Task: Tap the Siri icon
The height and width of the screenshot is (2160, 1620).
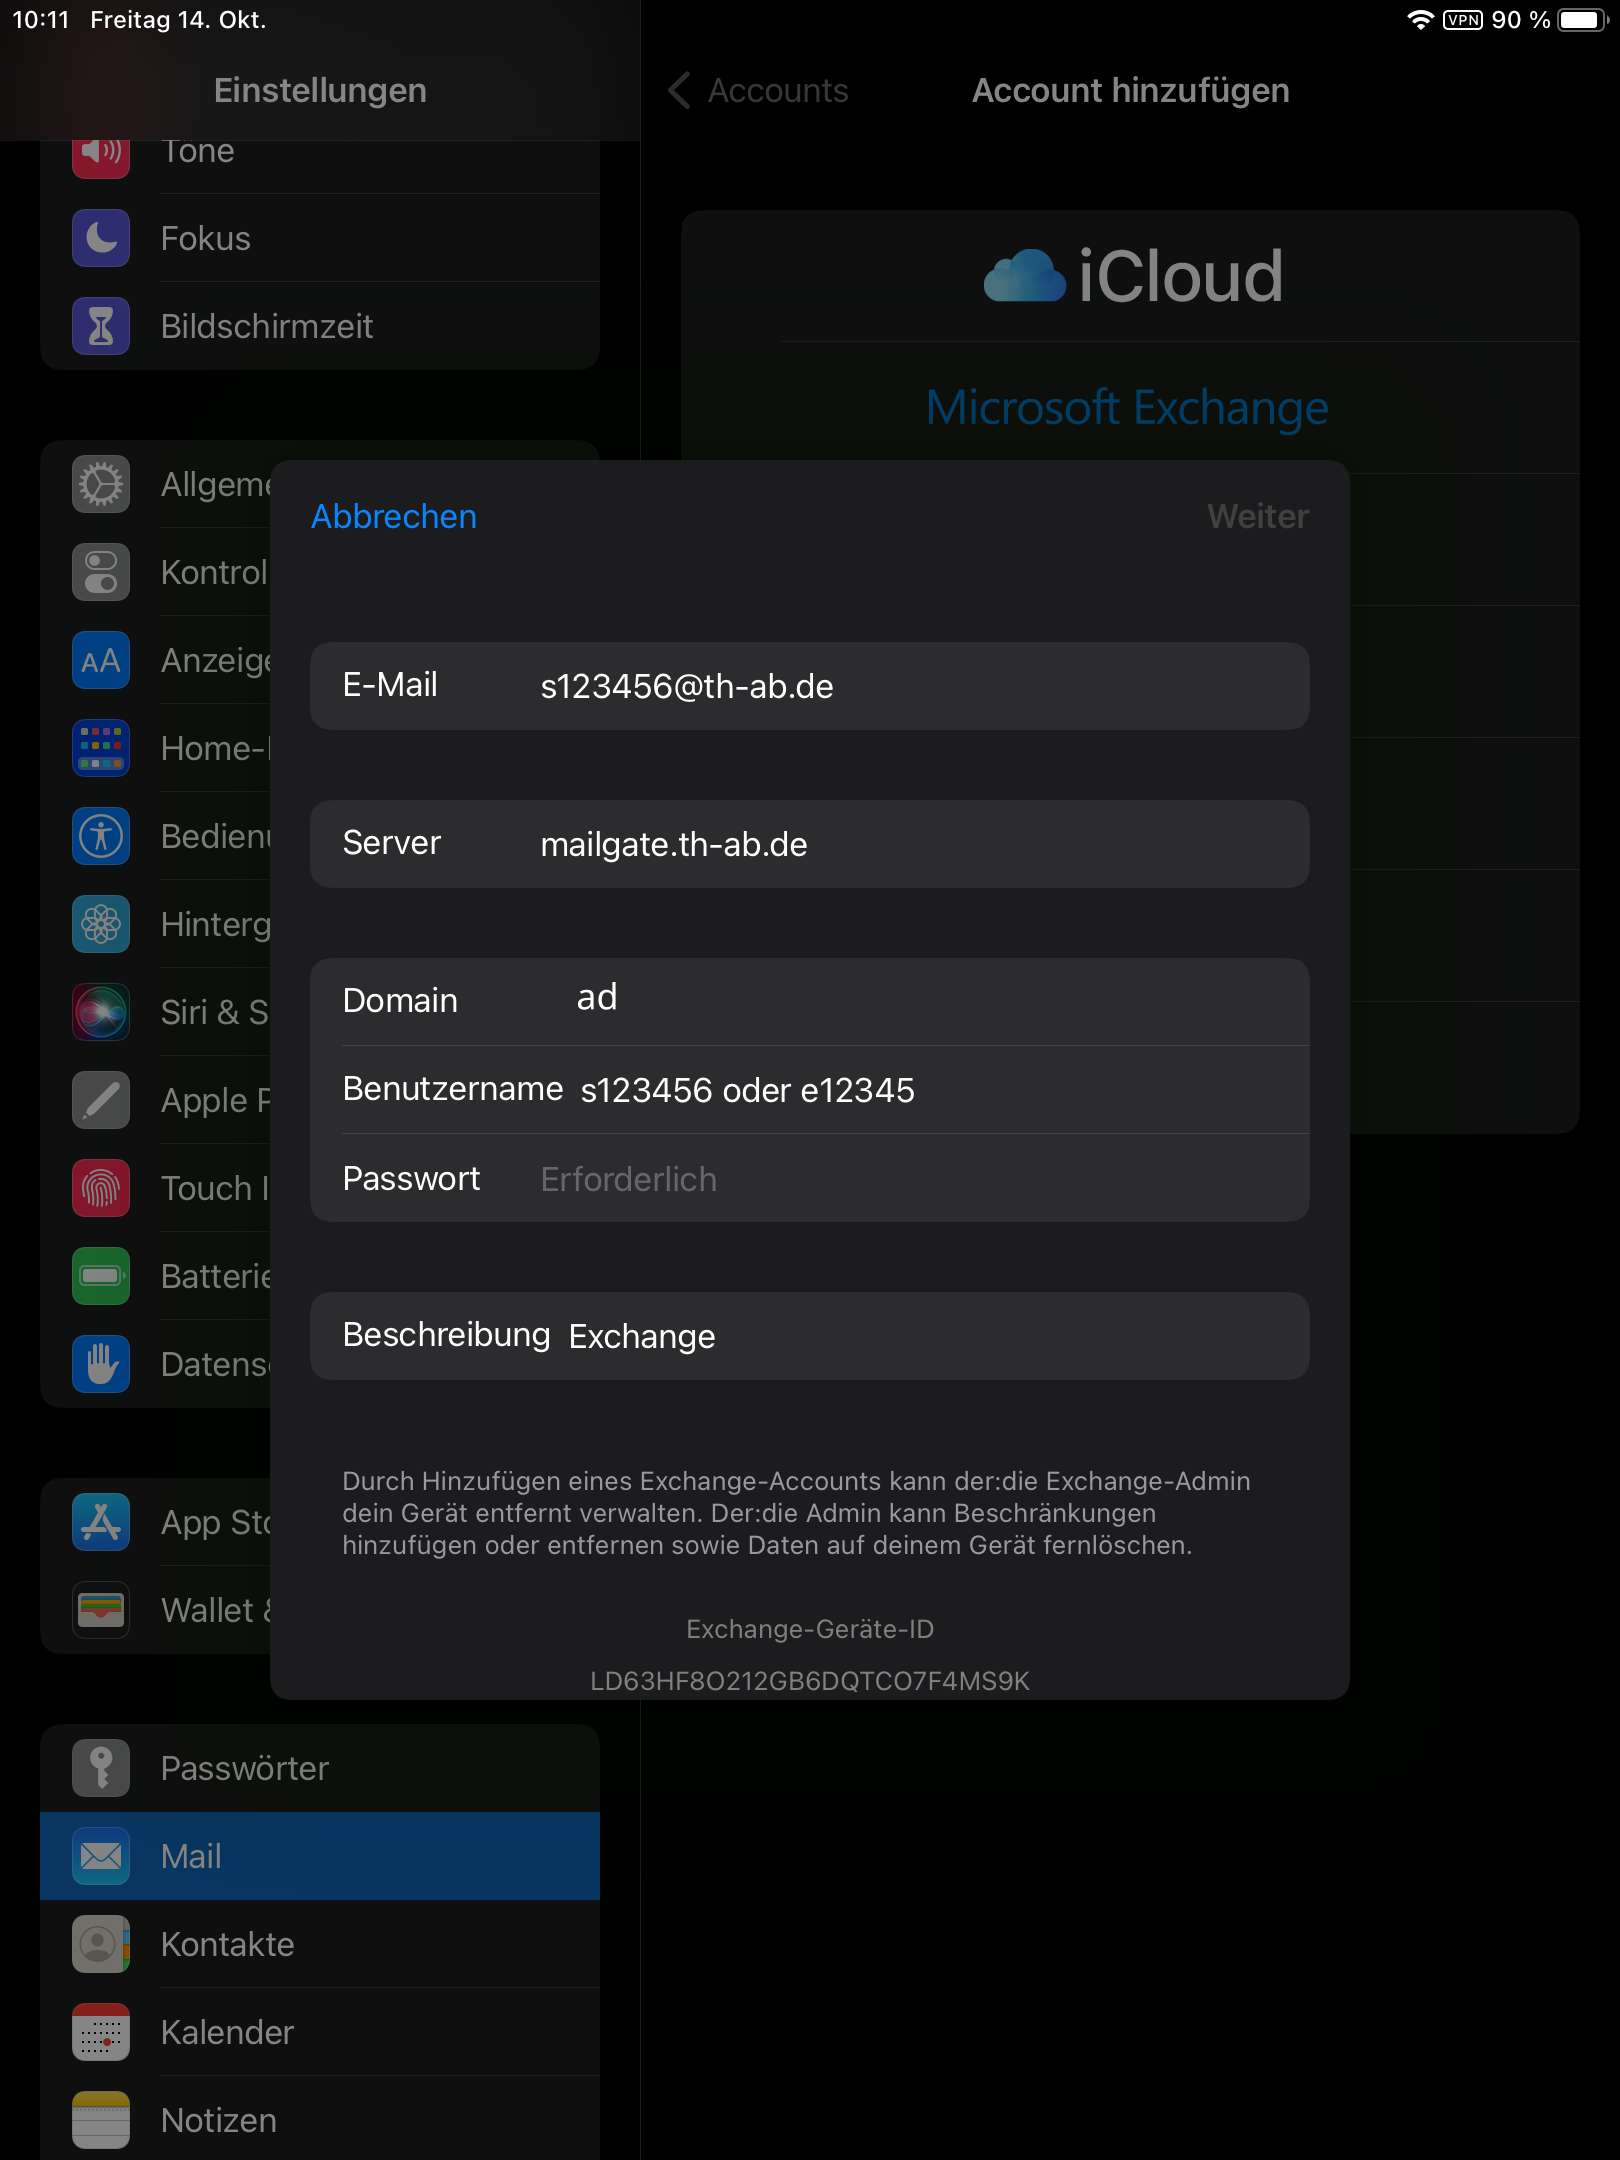Action: pos(101,1012)
